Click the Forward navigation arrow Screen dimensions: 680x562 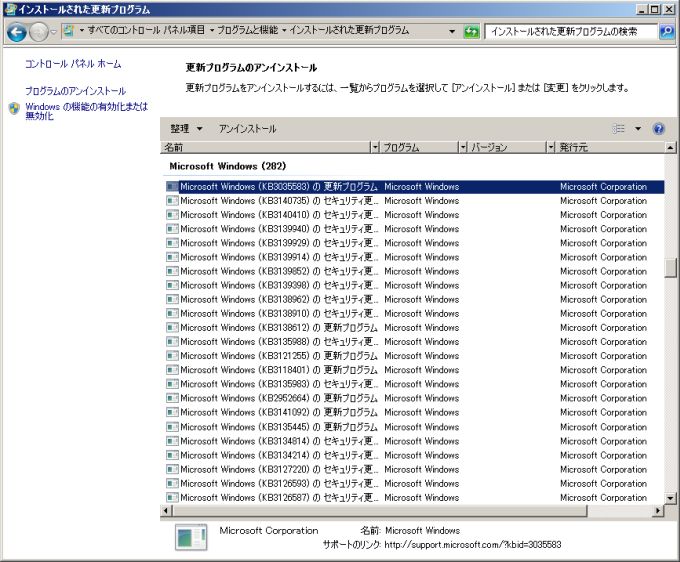[38, 32]
